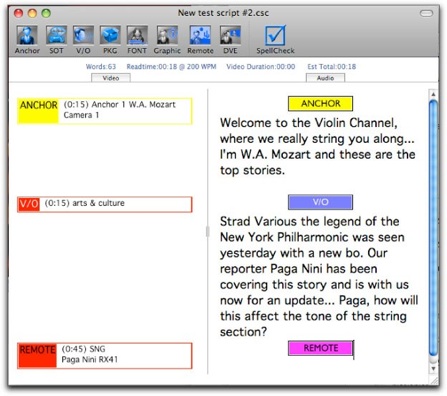Add a Graphic element from the toolbar
The width and height of the screenshot is (447, 396).
[x=167, y=40]
